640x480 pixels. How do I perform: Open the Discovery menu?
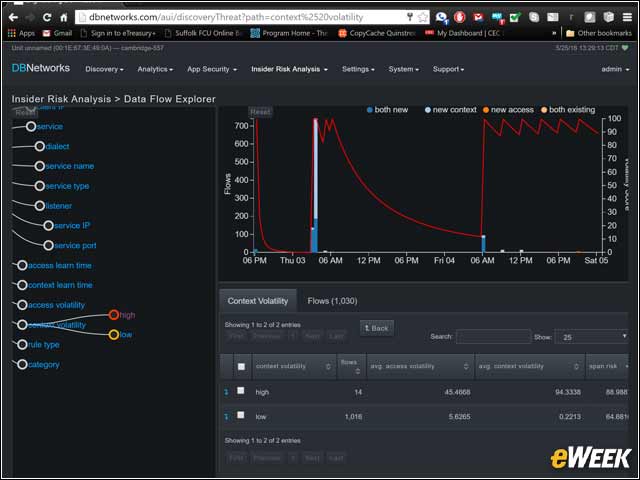click(104, 69)
